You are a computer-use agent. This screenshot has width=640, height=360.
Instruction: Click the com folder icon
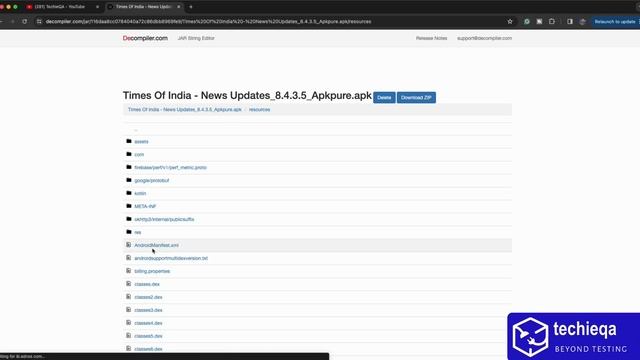click(x=129, y=154)
